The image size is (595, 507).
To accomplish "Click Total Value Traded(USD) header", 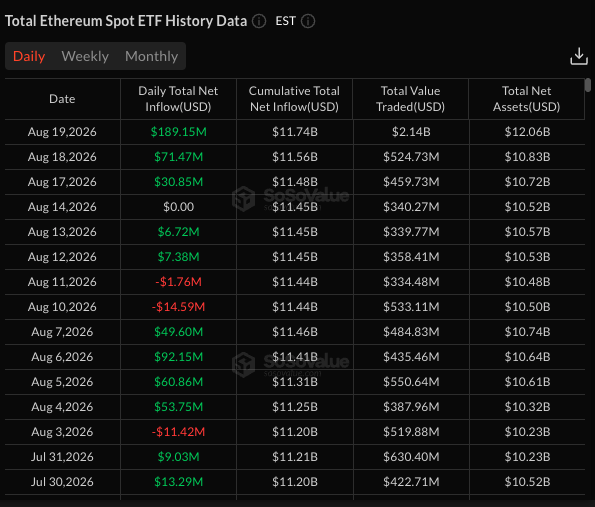I will [410, 99].
